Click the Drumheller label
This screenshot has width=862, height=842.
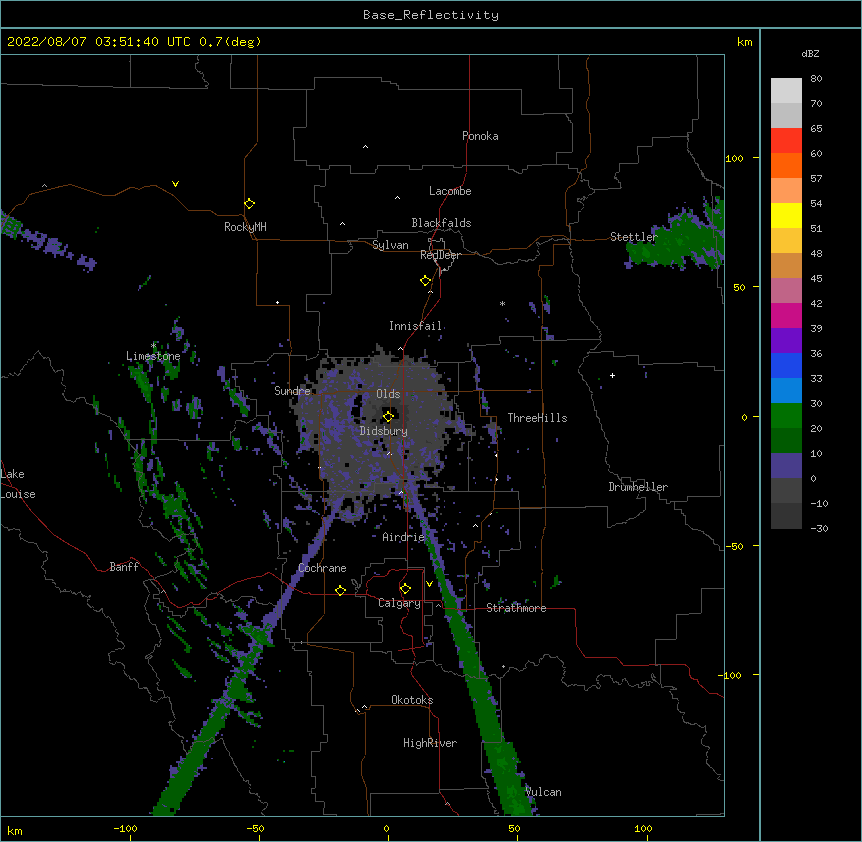(638, 487)
